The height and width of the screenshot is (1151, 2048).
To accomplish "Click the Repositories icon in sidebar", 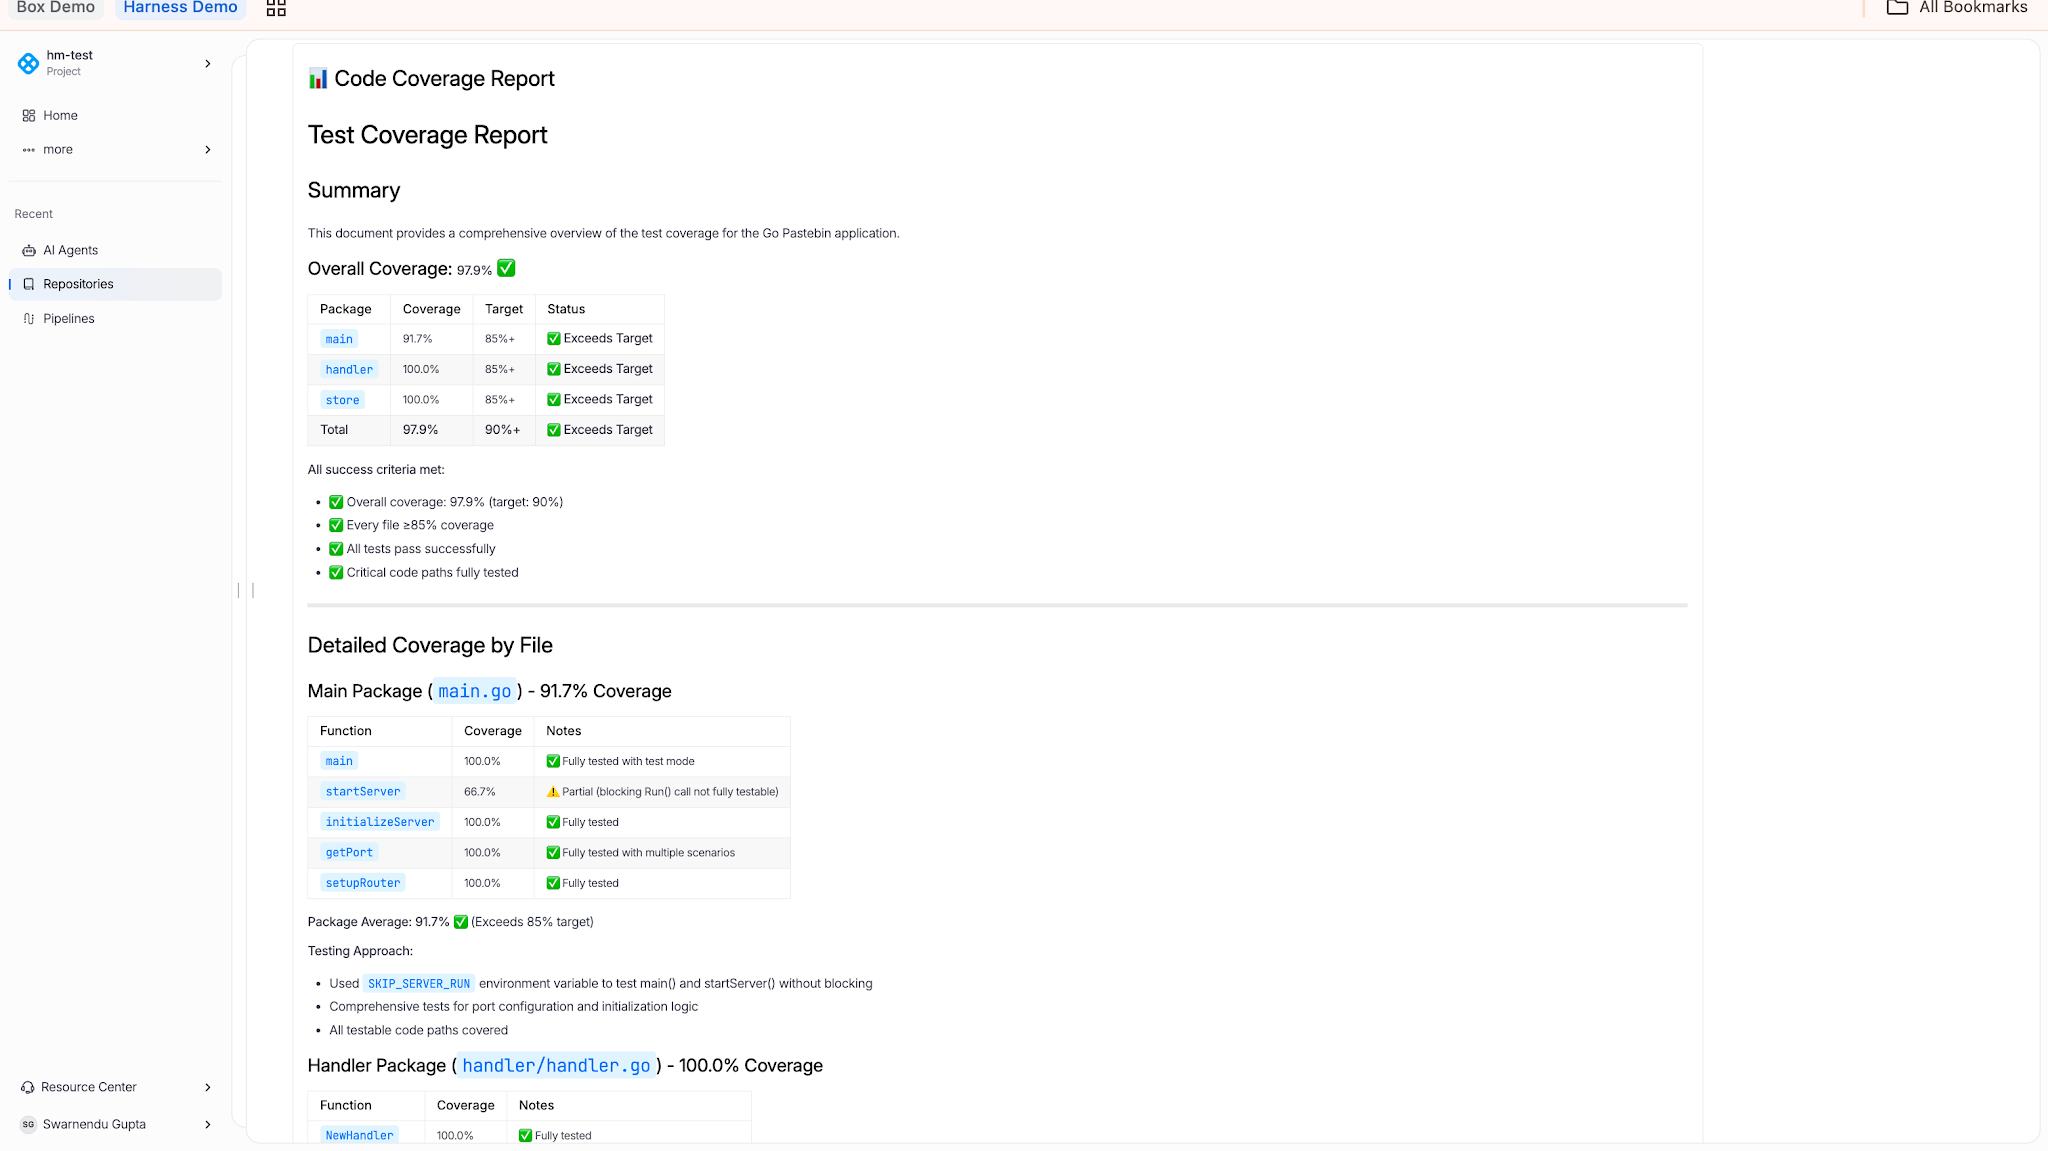I will (x=28, y=285).
